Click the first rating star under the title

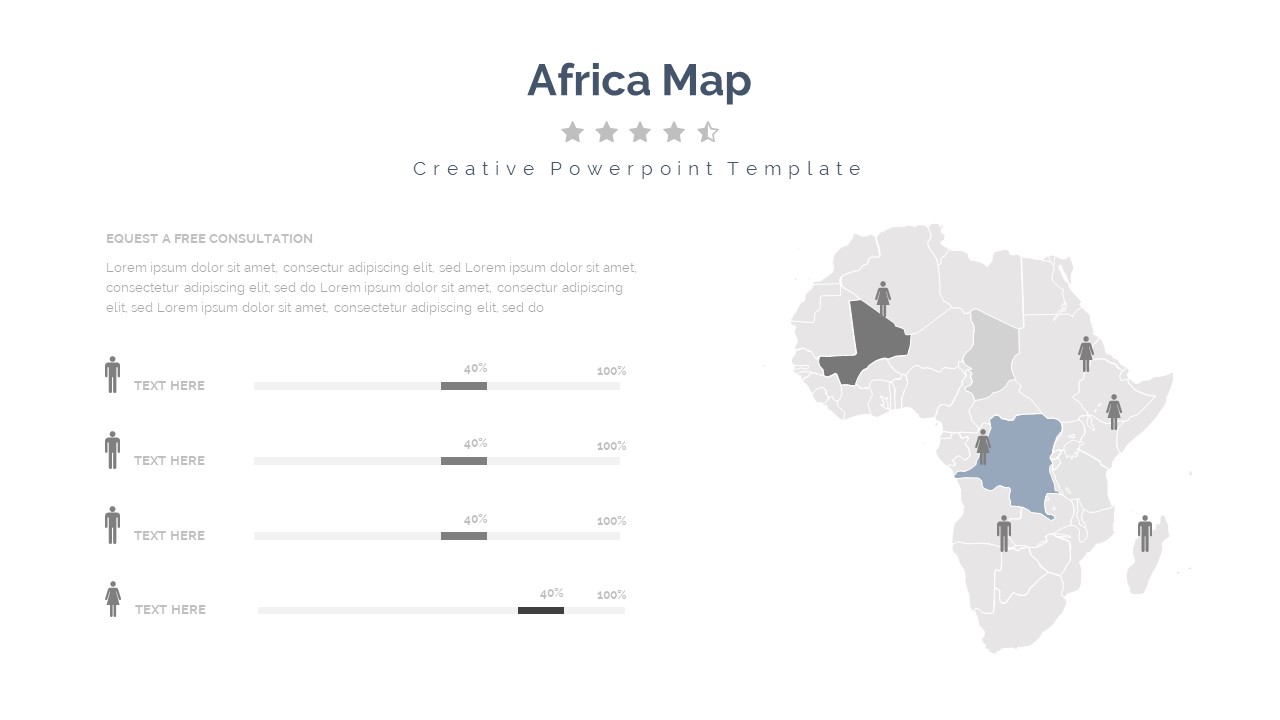click(572, 132)
